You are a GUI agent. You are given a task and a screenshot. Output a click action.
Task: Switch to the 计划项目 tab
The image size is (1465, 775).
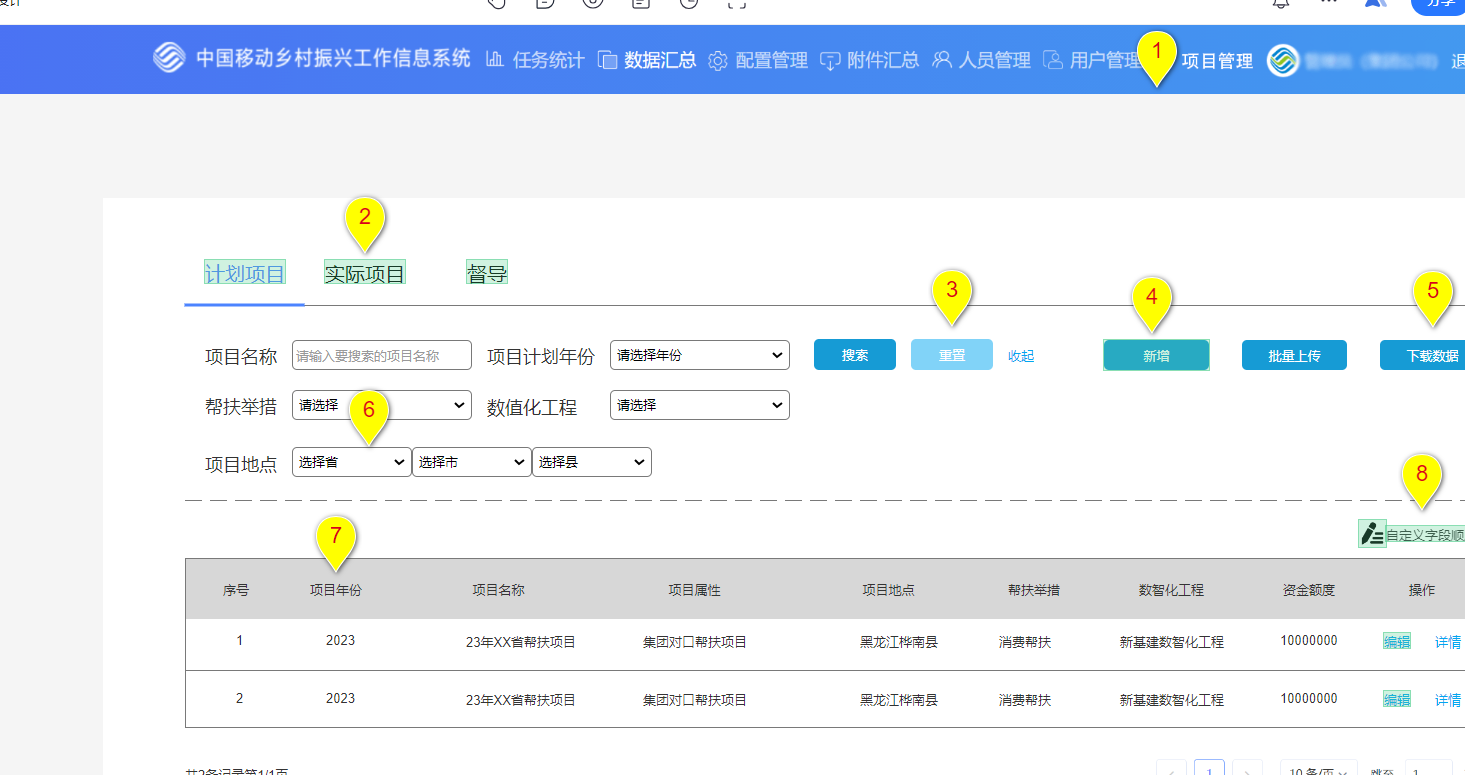[245, 273]
